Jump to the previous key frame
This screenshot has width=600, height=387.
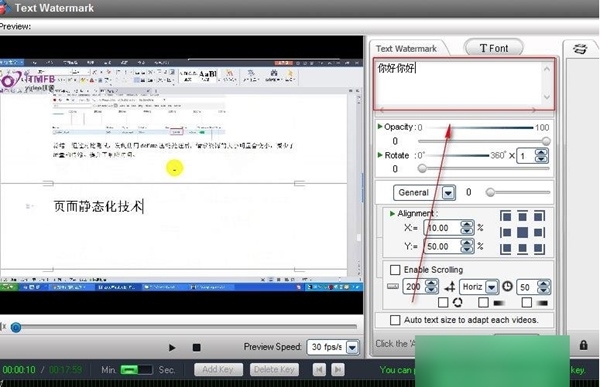point(319,369)
